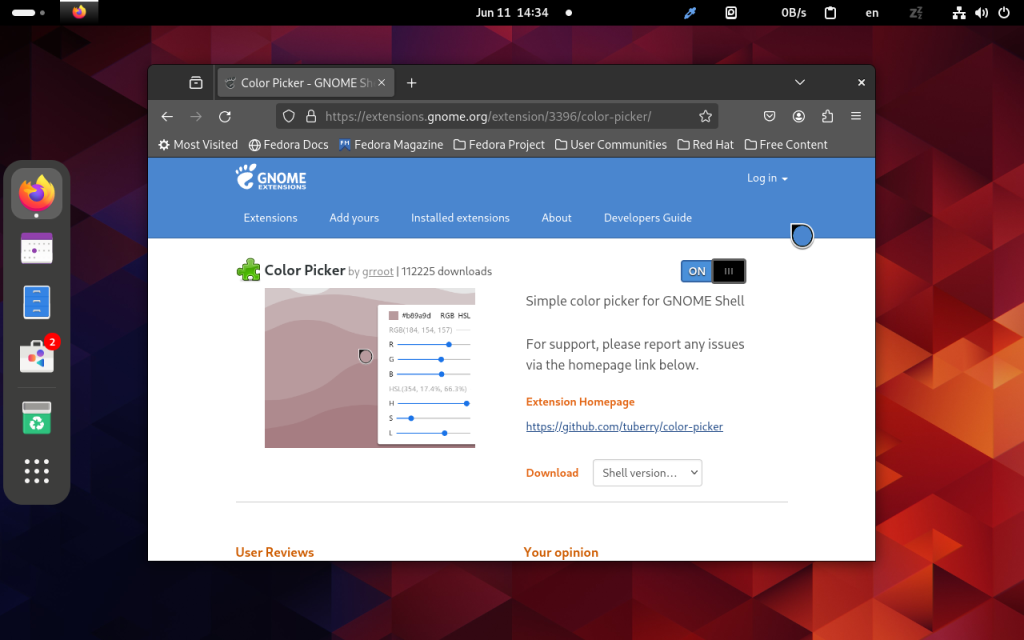This screenshot has height=640, width=1024.
Task: Open Firefox extensions puzzle icon
Action: tap(827, 116)
